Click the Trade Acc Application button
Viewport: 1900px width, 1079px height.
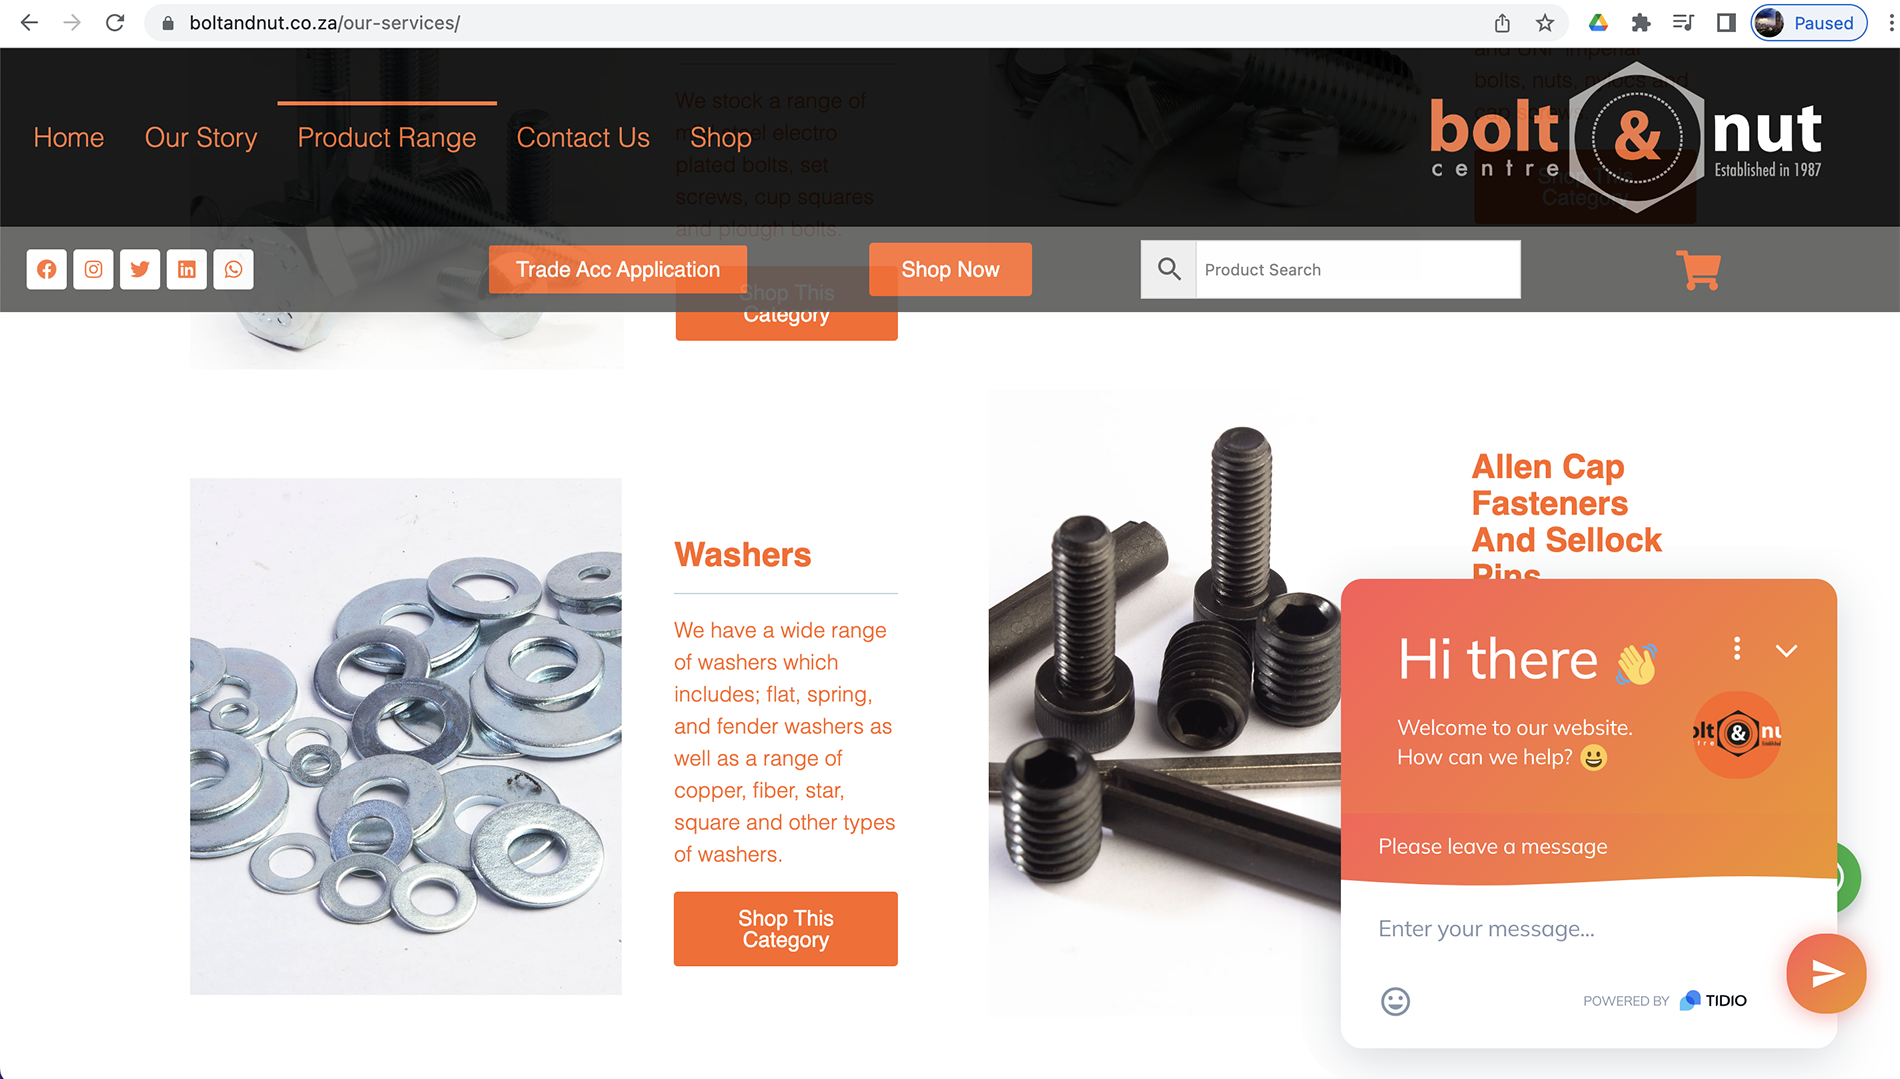coord(618,269)
